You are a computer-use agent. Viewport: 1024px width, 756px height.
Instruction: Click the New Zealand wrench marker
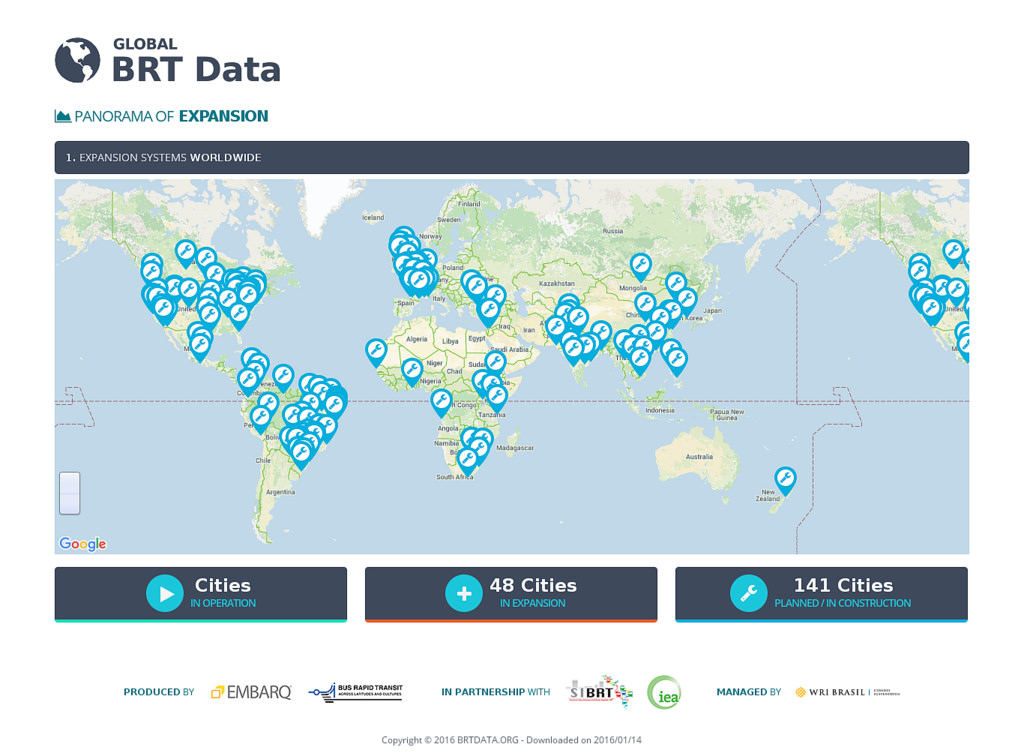click(785, 480)
